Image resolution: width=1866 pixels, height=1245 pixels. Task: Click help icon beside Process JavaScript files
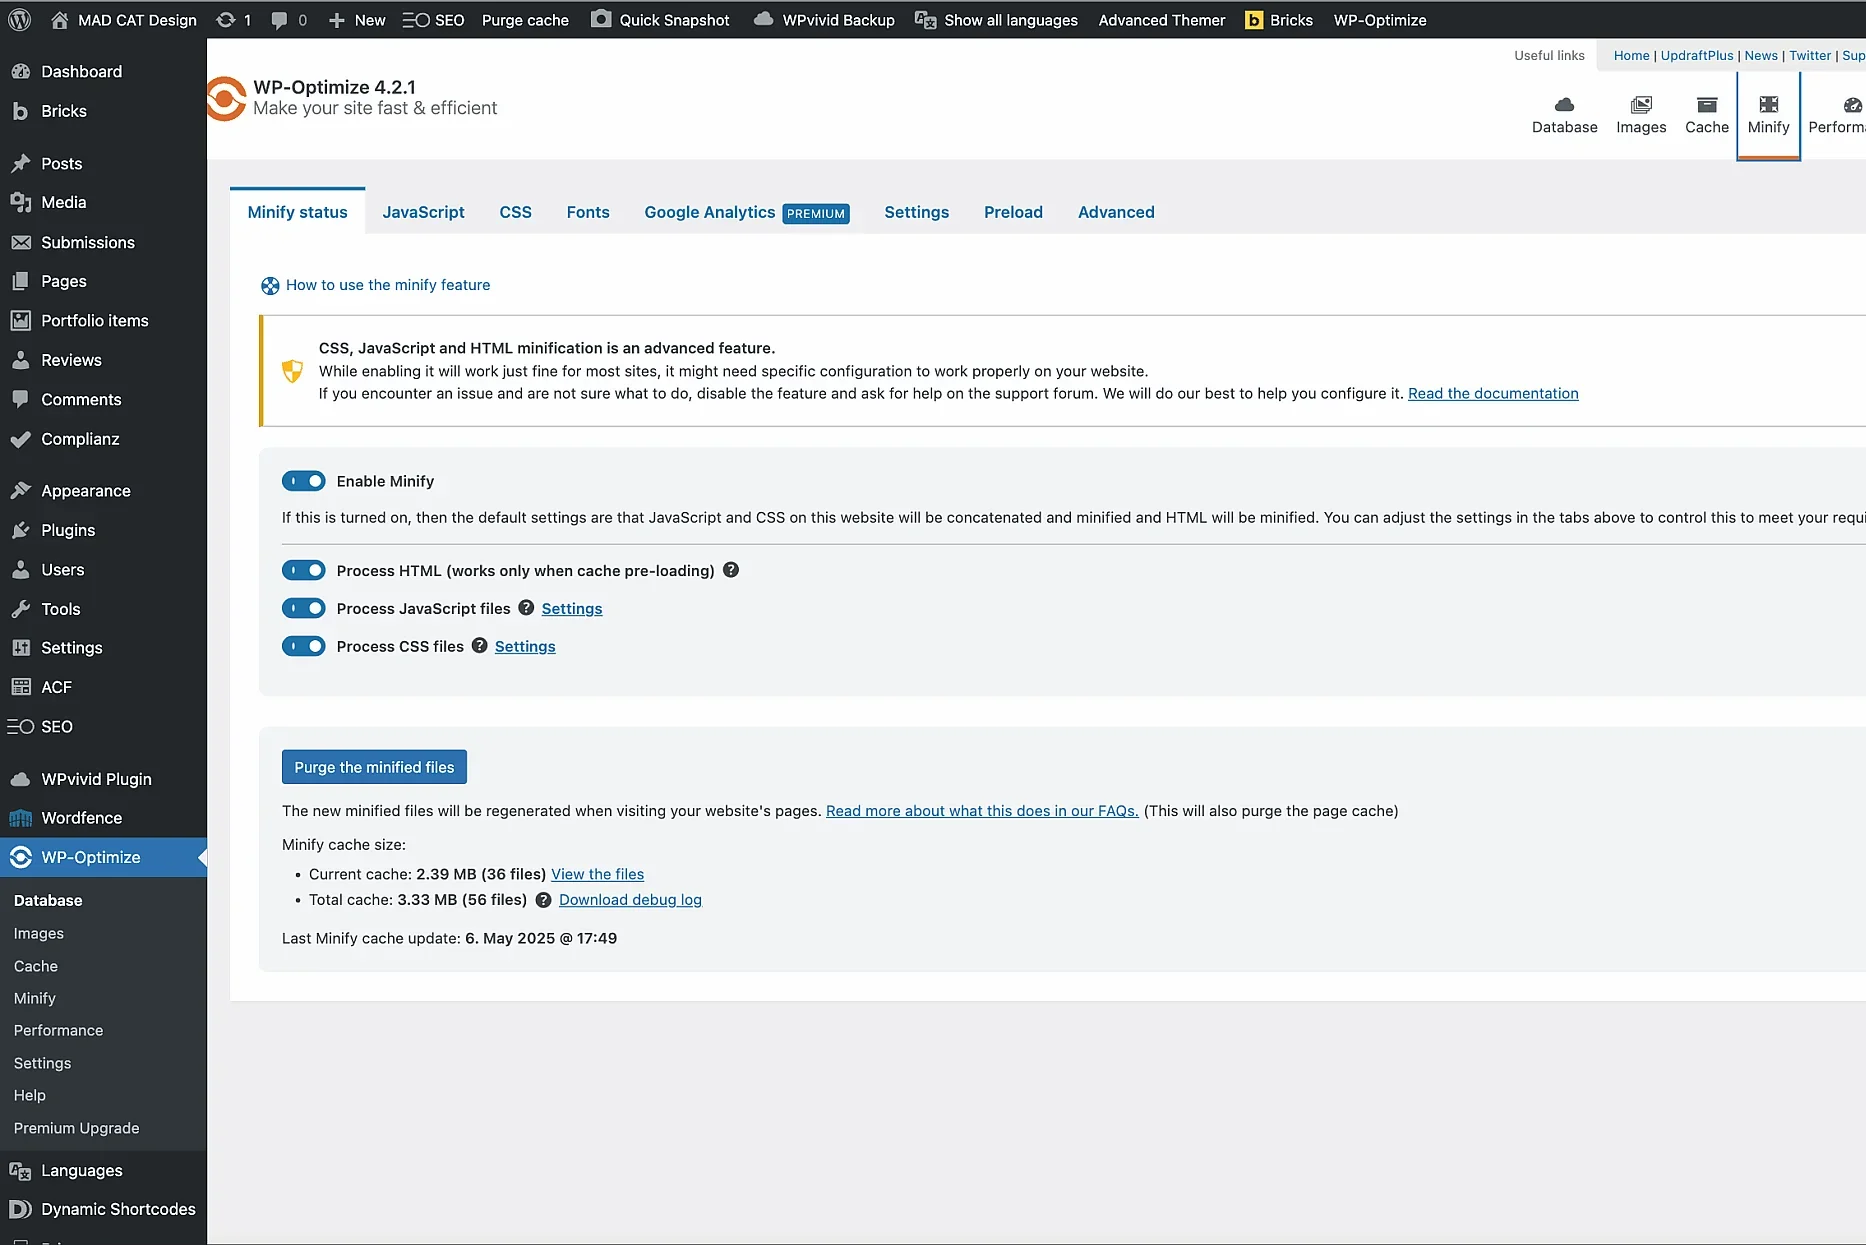tap(526, 608)
